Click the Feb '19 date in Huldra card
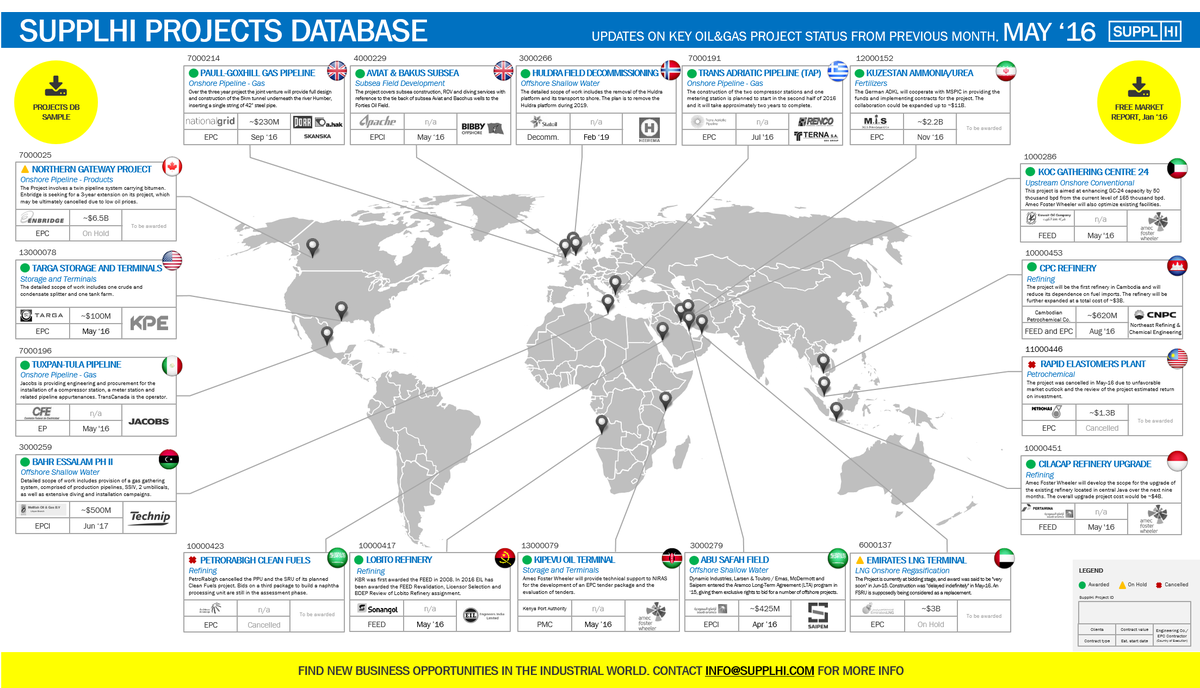1200x688 pixels. (598, 136)
